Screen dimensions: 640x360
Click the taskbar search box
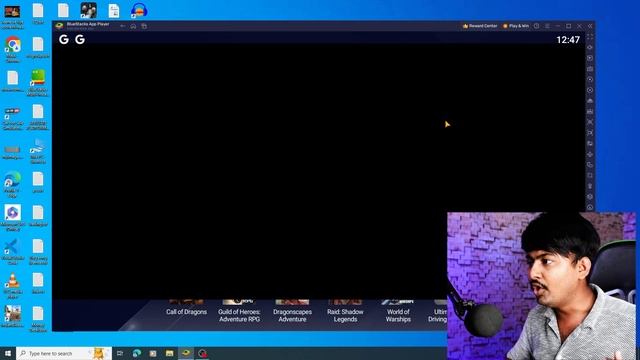[x=64, y=353]
